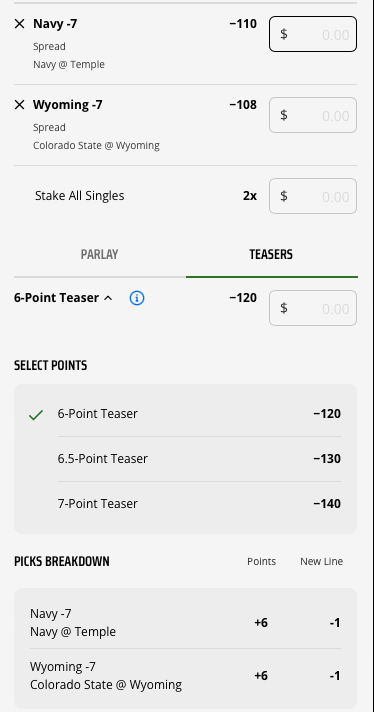The height and width of the screenshot is (712, 374).
Task: Choose the 6-Point Teaser option
Action: coord(185,414)
